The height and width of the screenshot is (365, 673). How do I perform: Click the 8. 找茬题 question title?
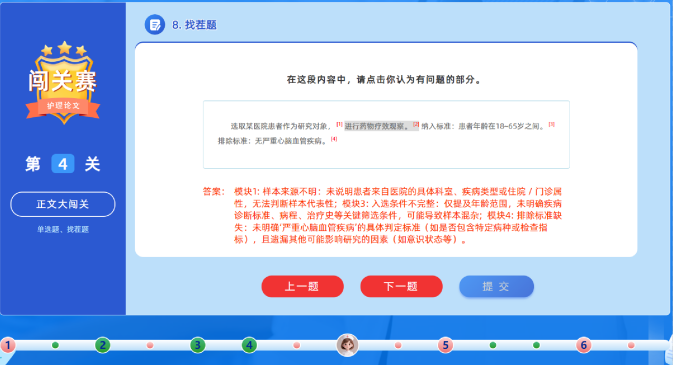pyautogui.click(x=194, y=25)
